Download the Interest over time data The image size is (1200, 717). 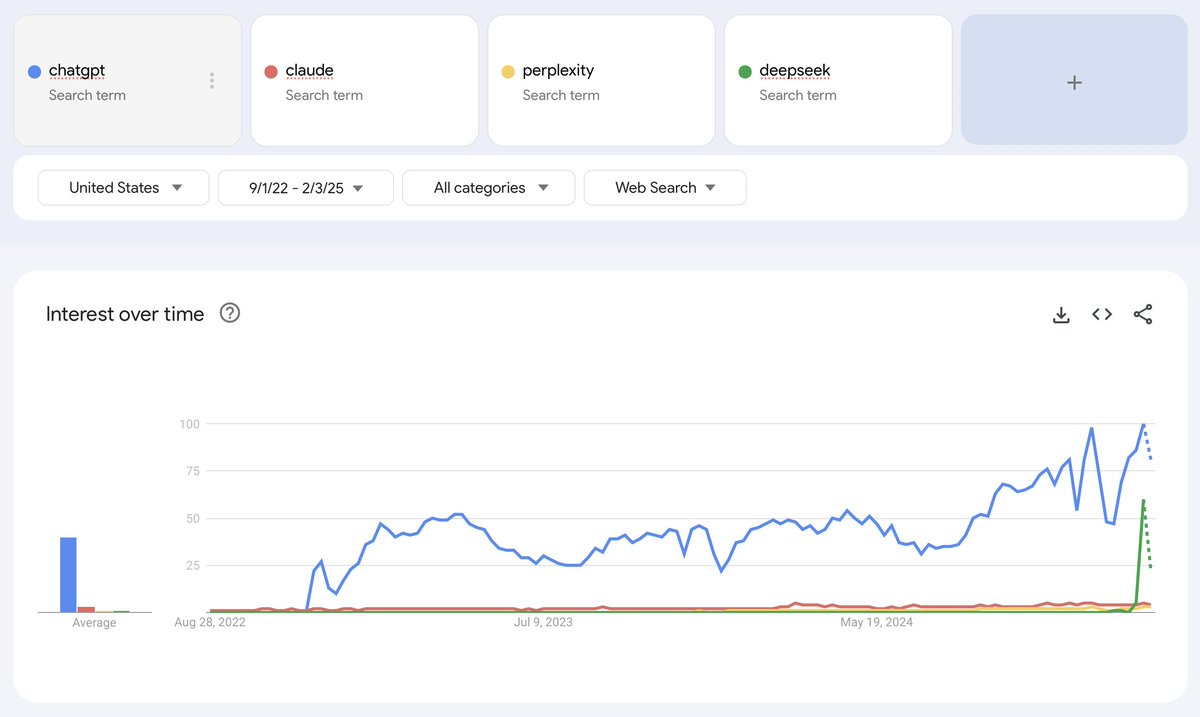click(1061, 315)
